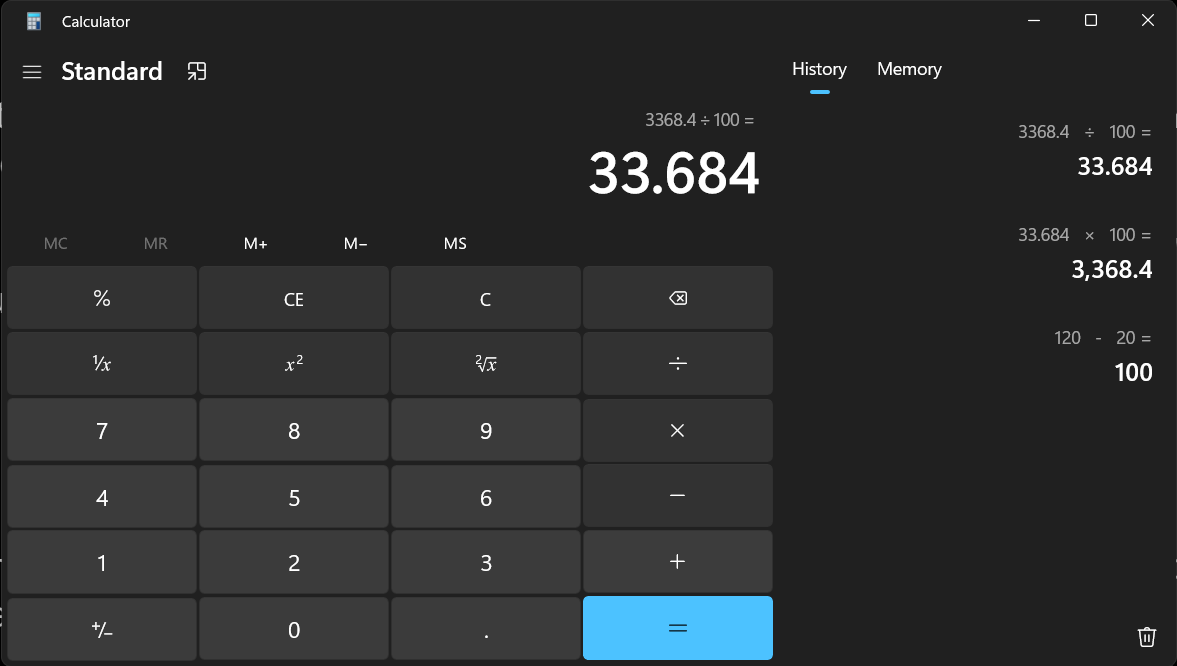
Task: Click digit 2 key
Action: [293, 562]
